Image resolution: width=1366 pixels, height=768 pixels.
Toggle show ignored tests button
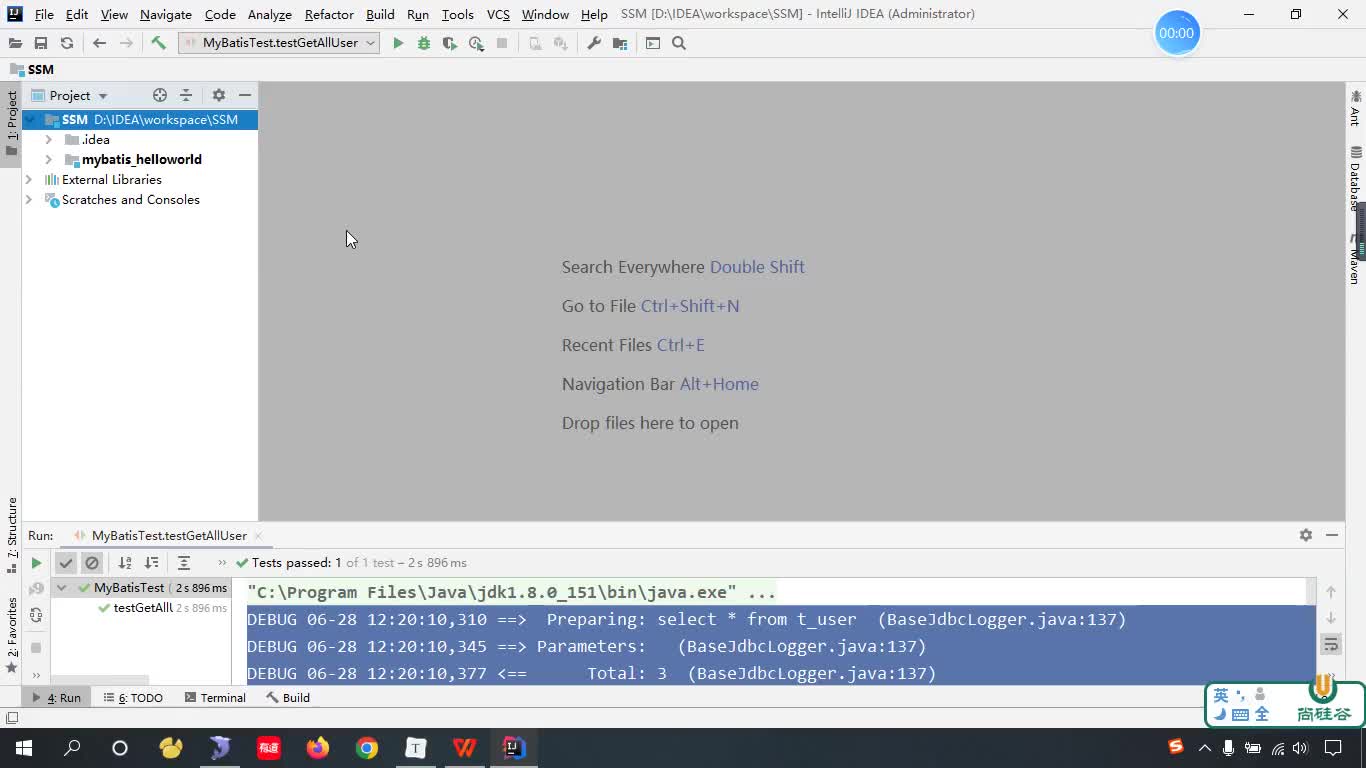tap(92, 563)
